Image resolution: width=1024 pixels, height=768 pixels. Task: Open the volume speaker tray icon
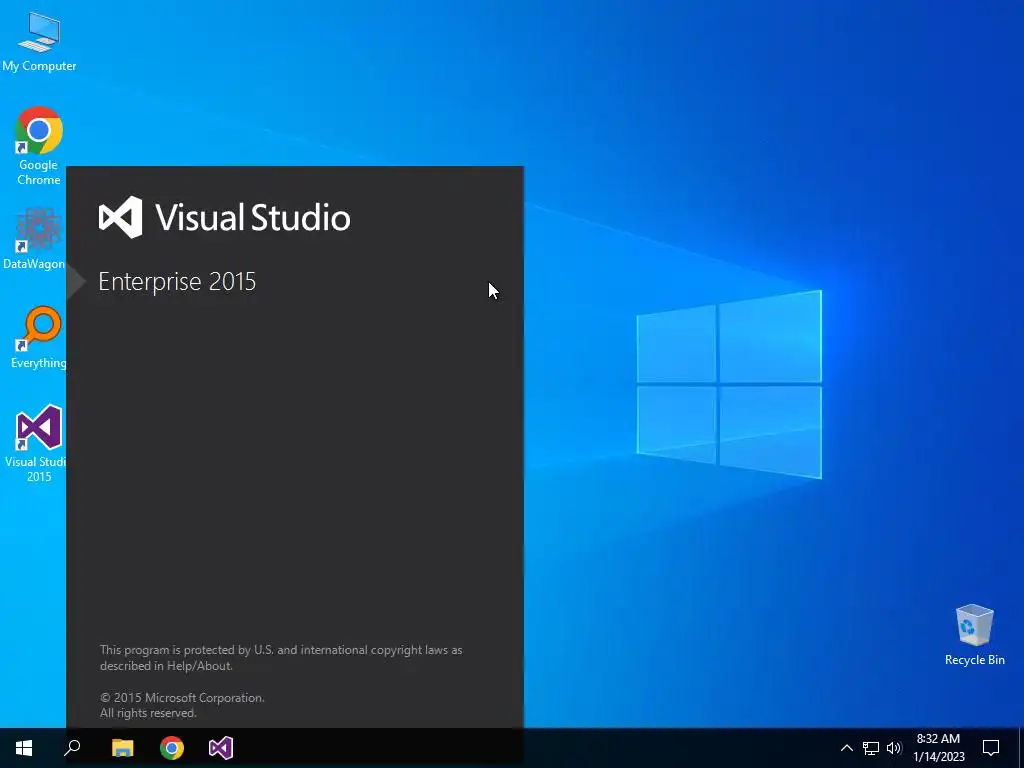[x=894, y=748]
